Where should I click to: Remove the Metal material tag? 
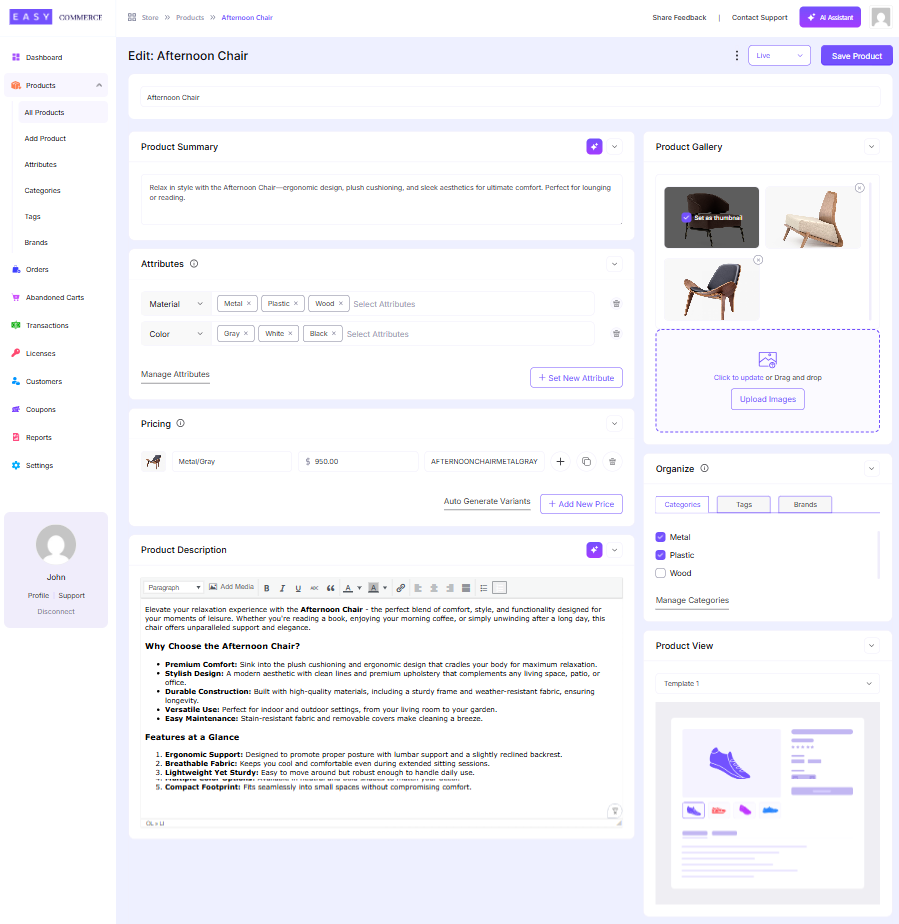[x=249, y=303]
